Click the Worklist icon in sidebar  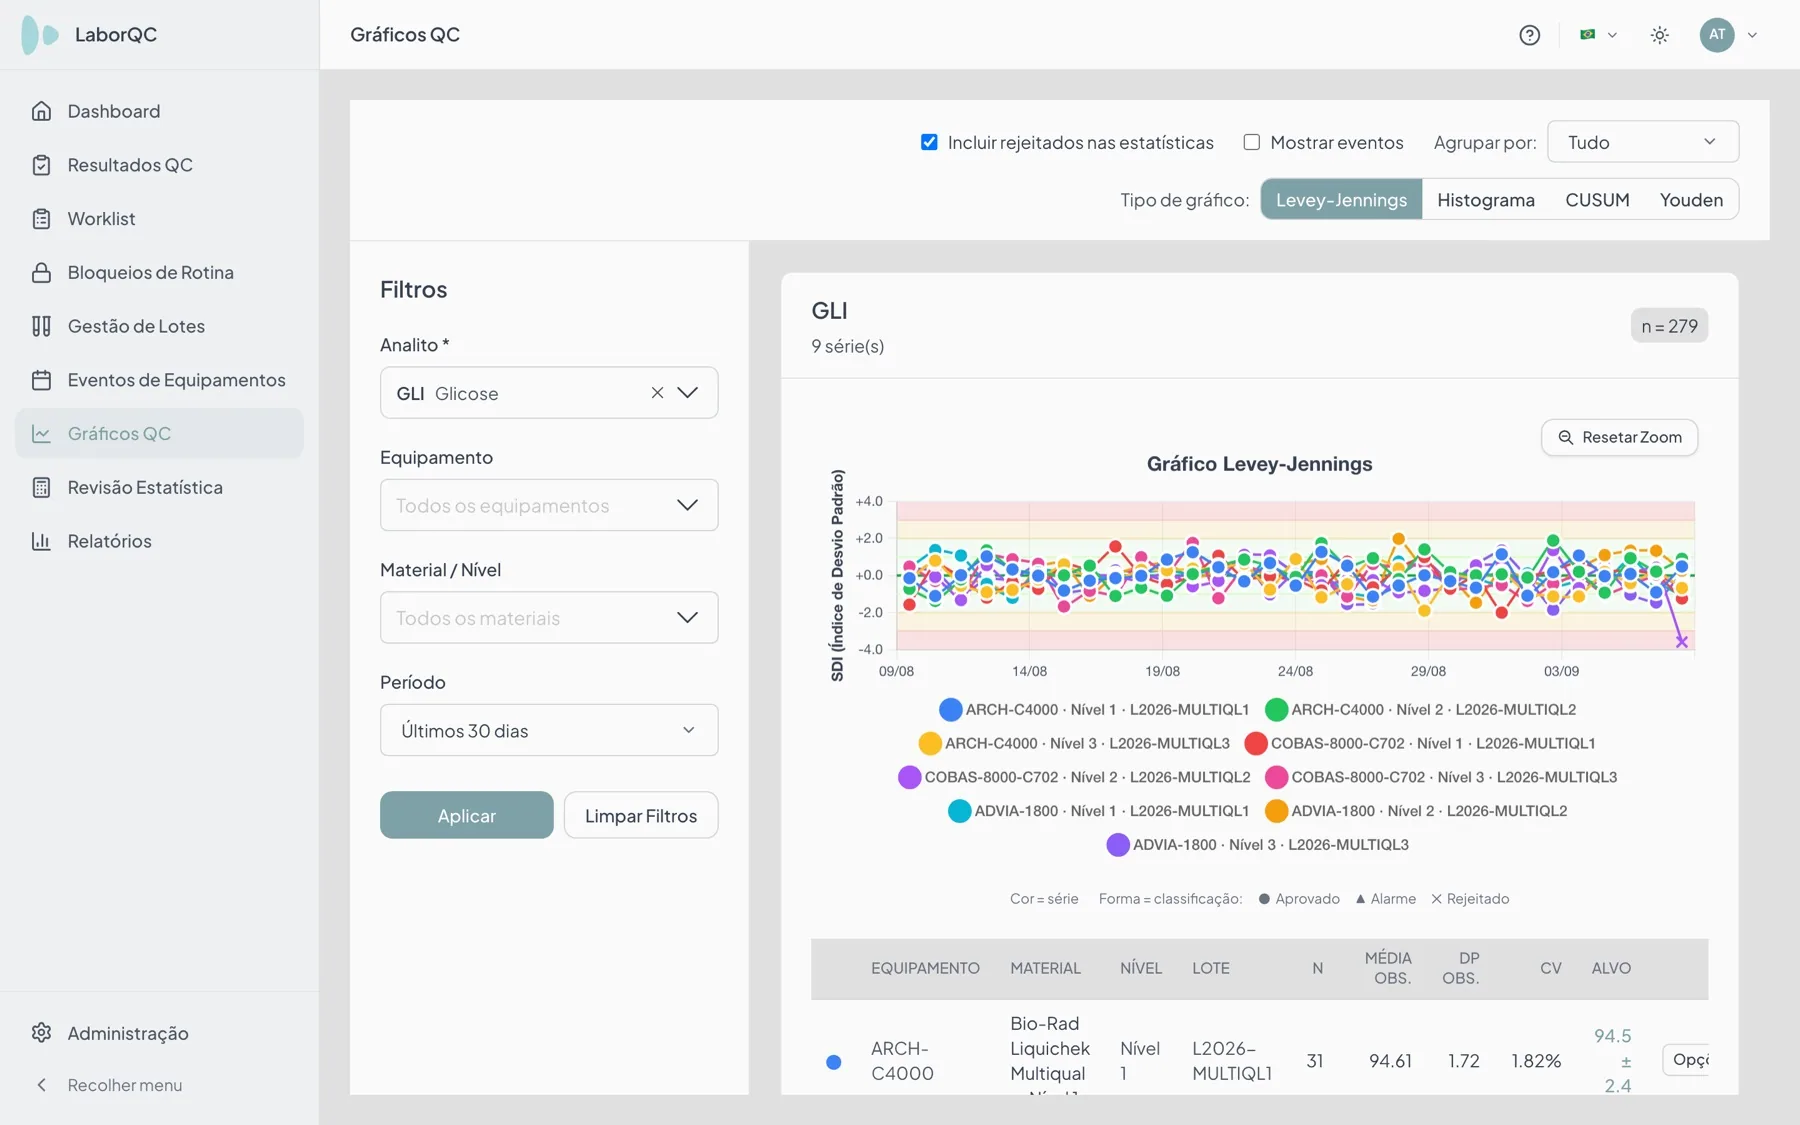[41, 219]
